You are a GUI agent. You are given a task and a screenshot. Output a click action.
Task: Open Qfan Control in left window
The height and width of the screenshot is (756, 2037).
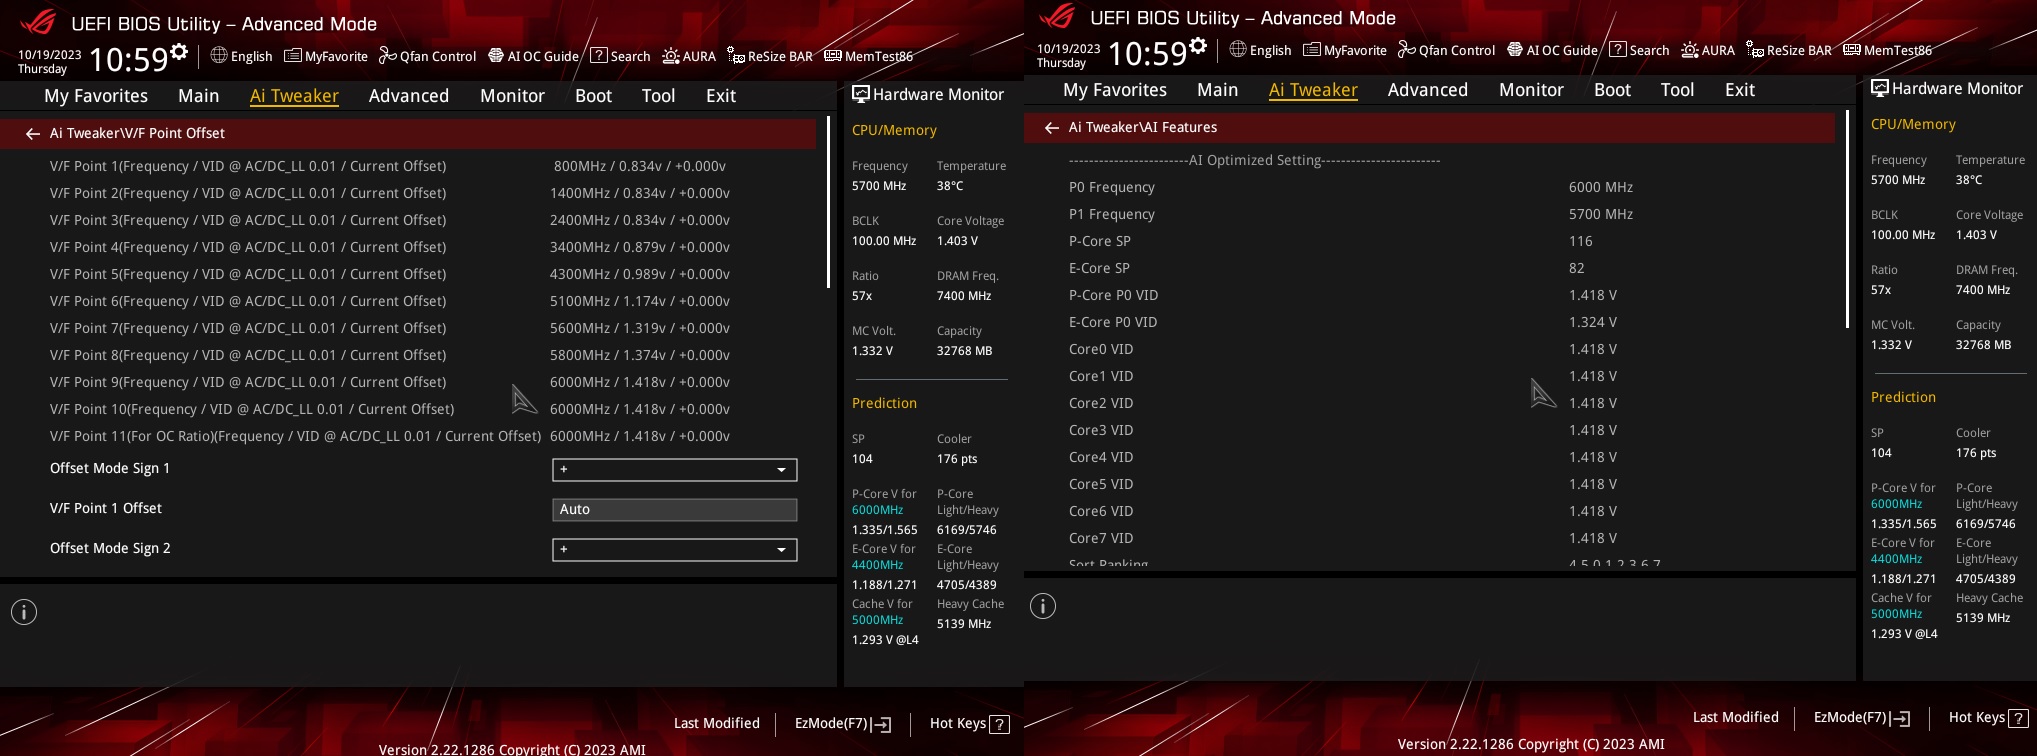(x=428, y=56)
